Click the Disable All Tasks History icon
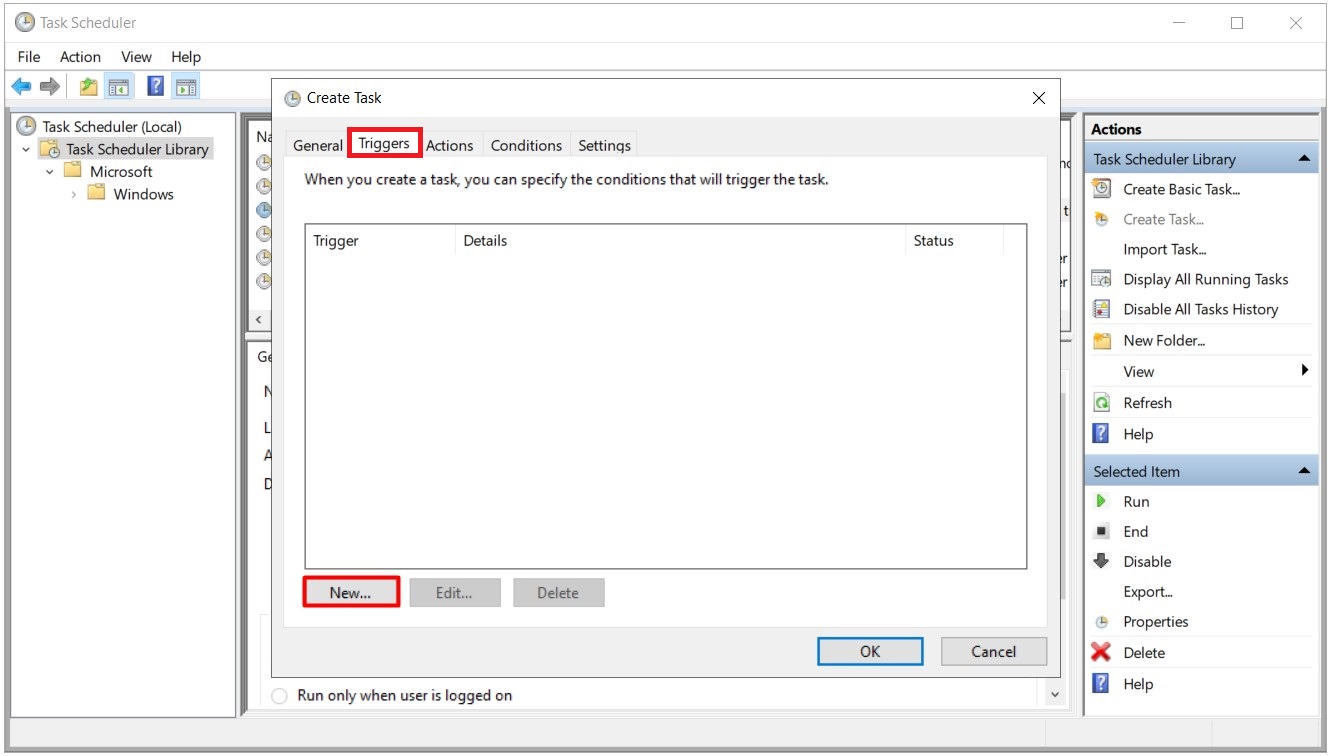The image size is (1330, 756). [1101, 309]
